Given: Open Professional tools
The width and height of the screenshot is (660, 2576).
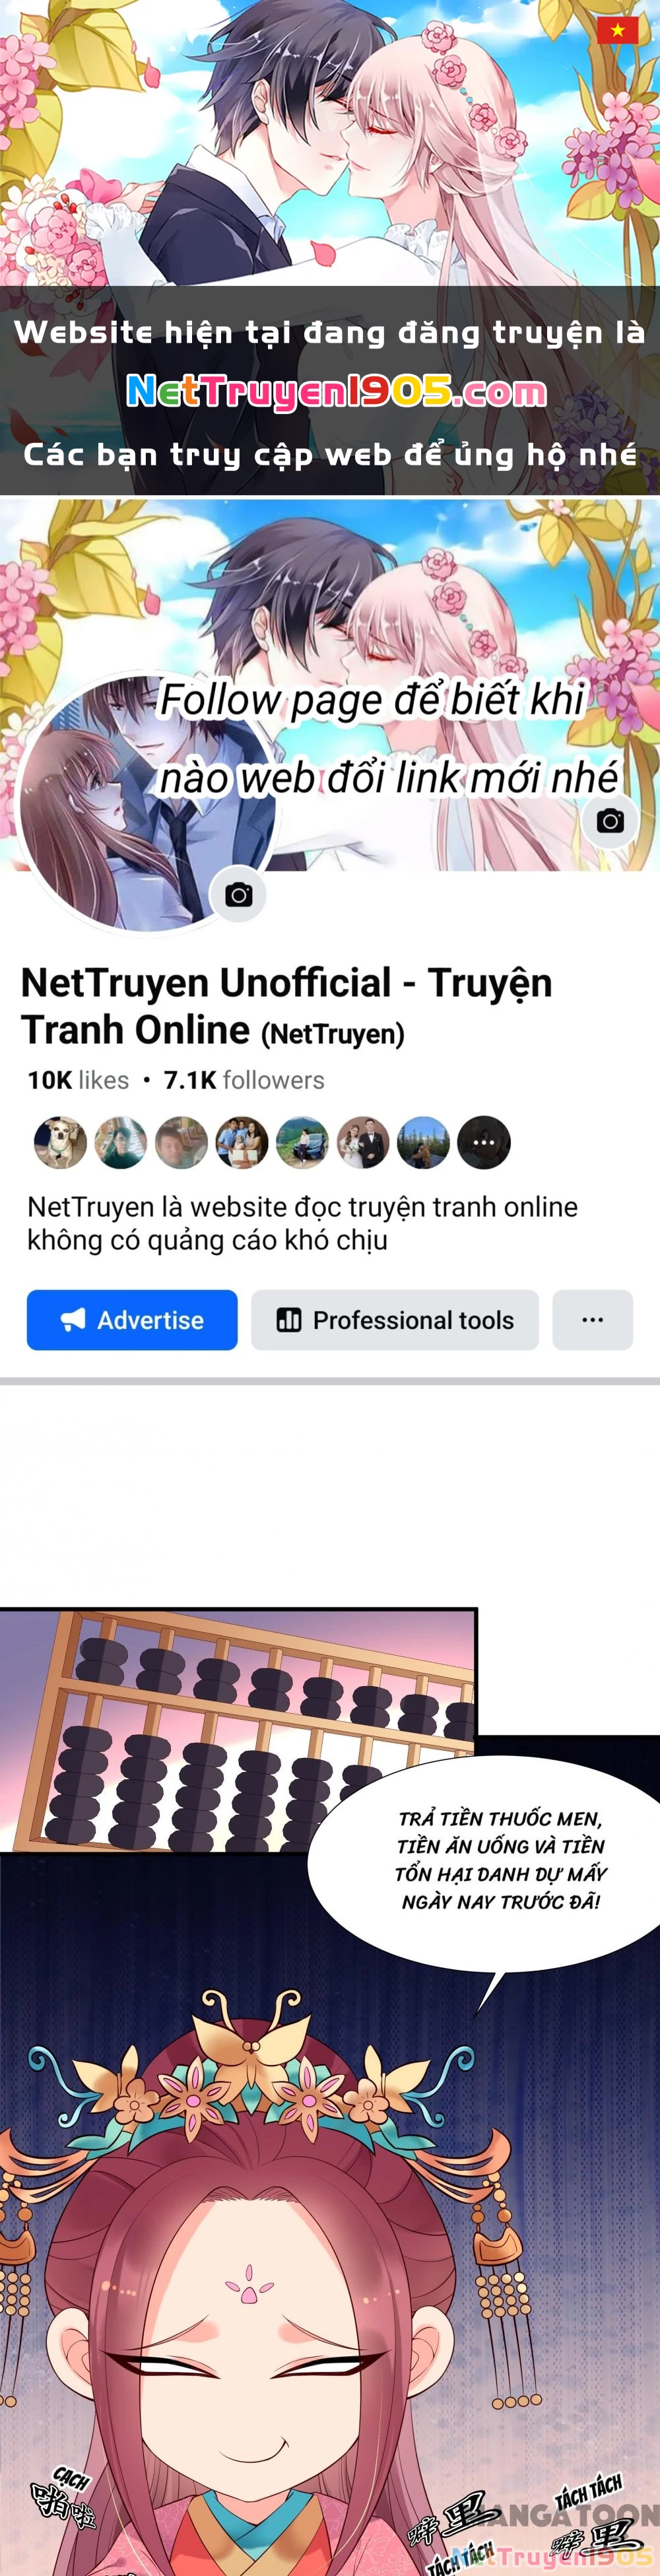Looking at the screenshot, I should 395,1320.
